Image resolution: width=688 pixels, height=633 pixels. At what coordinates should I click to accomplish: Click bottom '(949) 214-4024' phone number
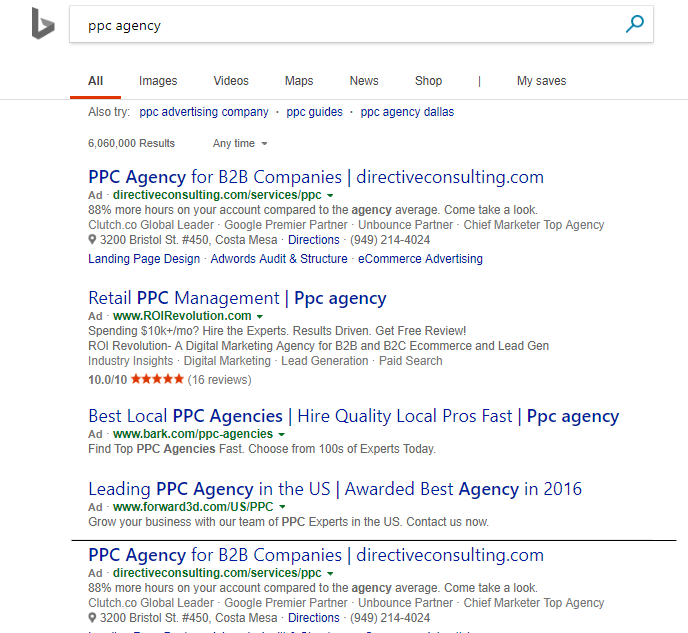(390, 618)
